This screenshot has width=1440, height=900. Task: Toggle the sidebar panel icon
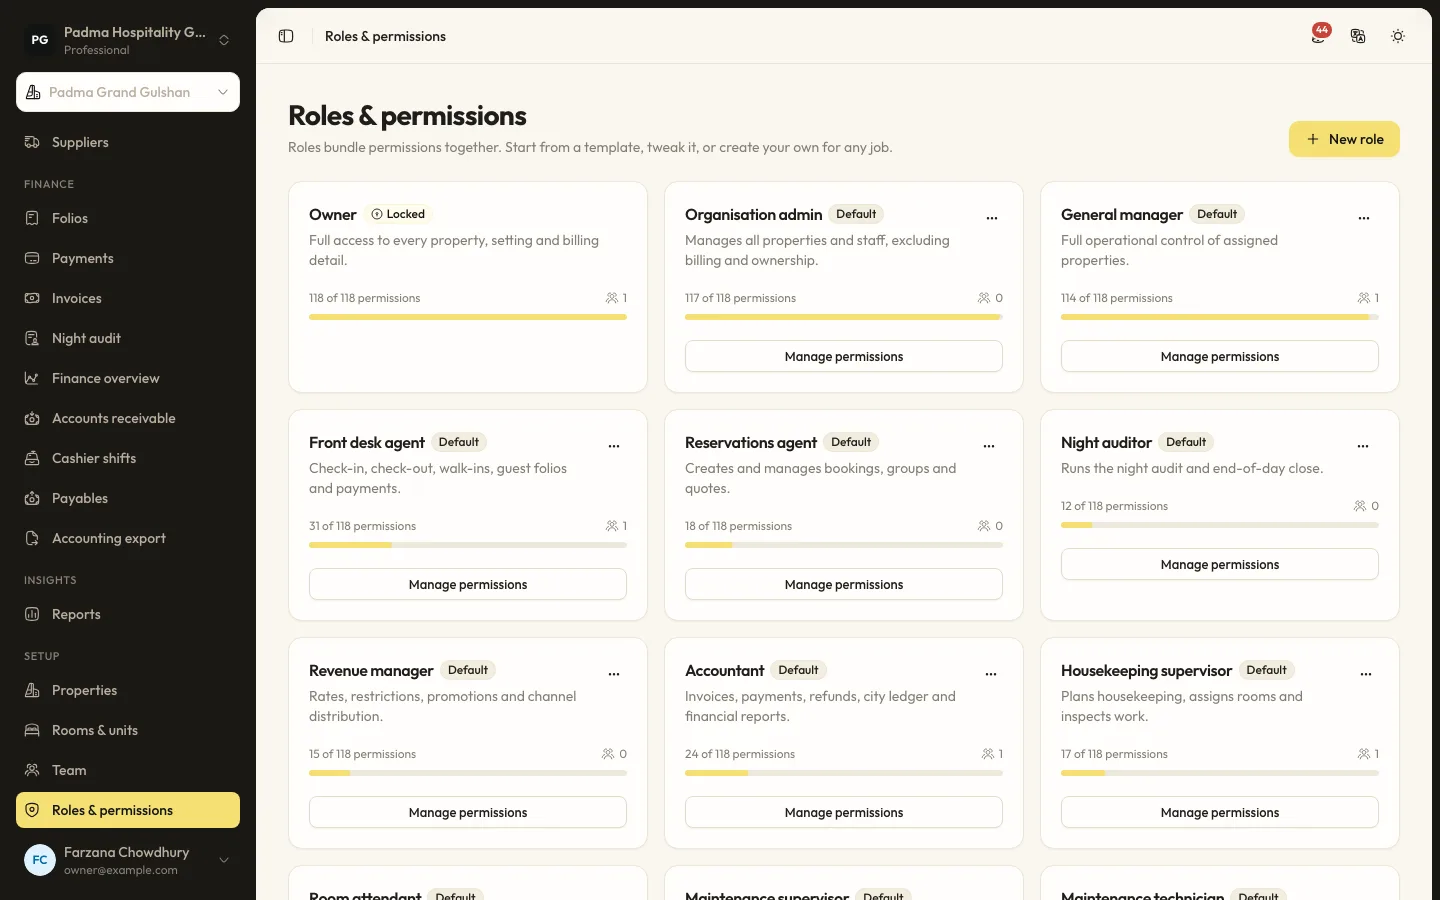click(286, 36)
